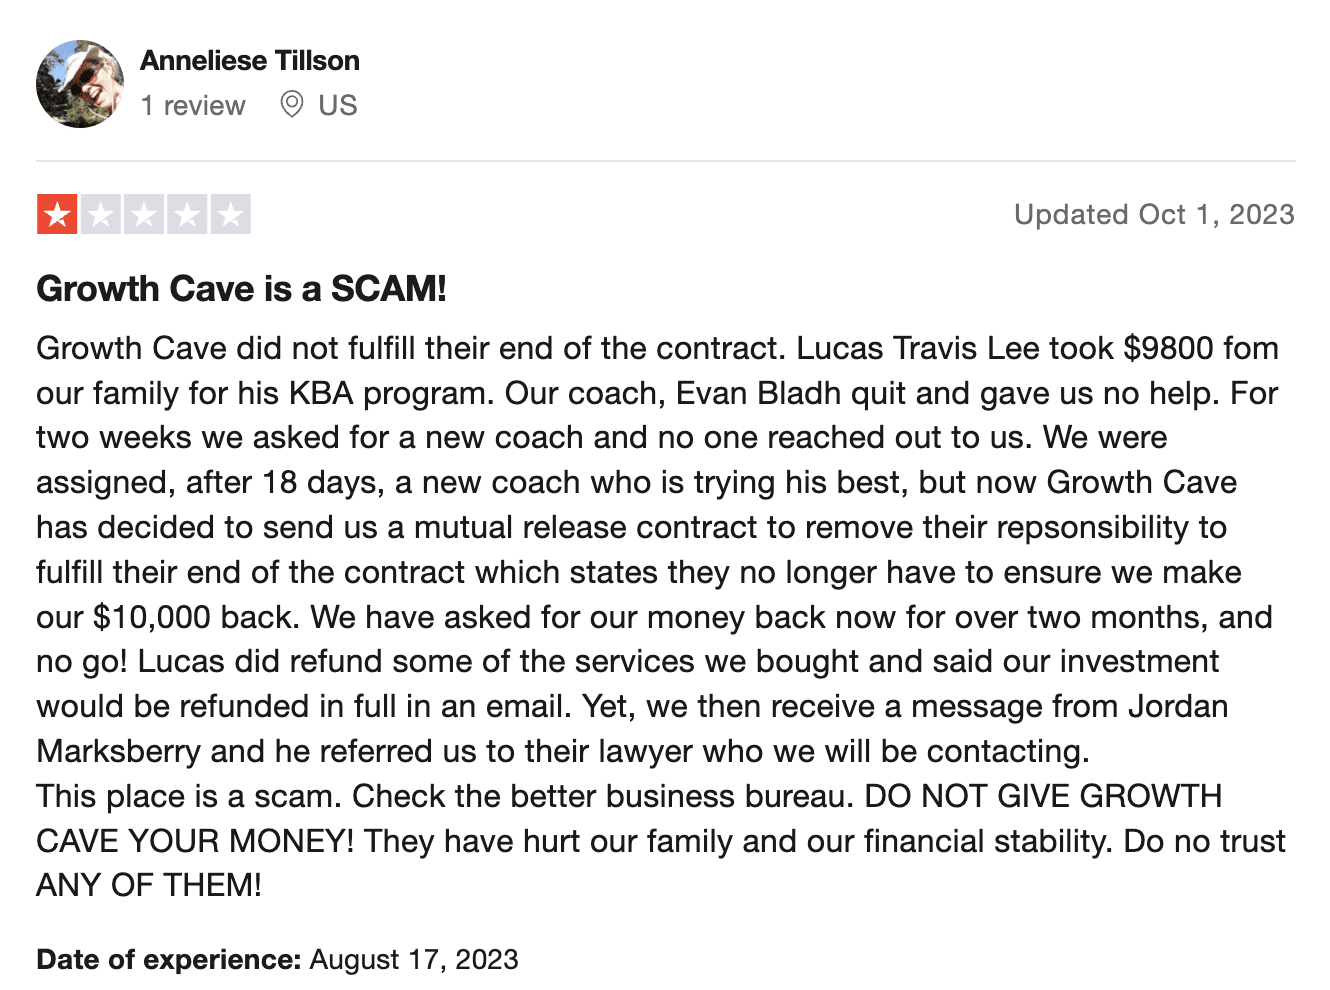1330x990 pixels.
Task: Click the 'August 17, 2023' experience date
Action: (414, 960)
